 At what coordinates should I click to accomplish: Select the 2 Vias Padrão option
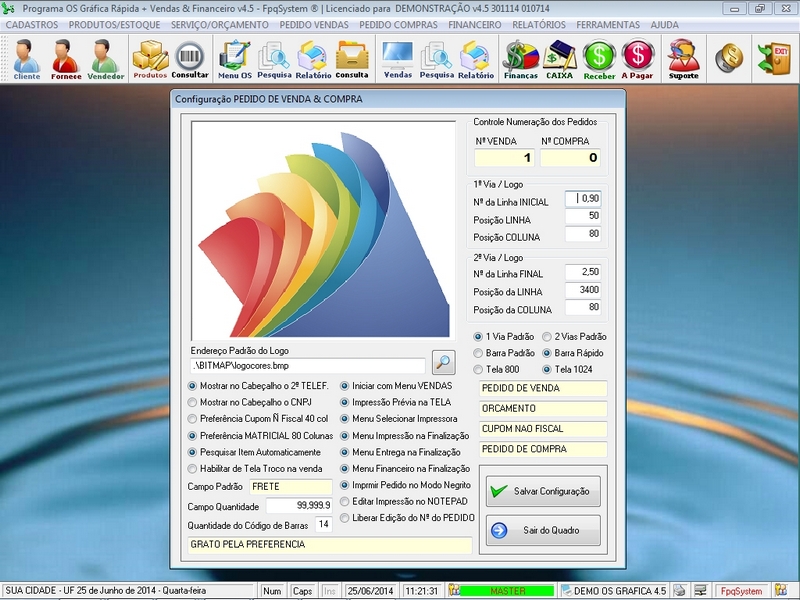(547, 337)
